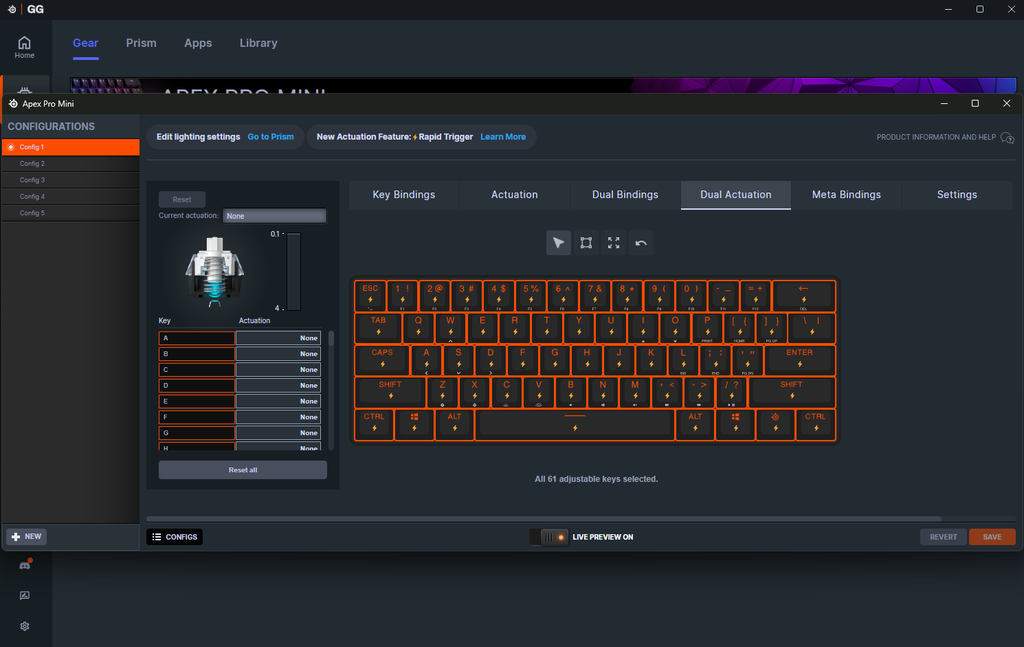Select the backspace arrow key

click(x=803, y=296)
